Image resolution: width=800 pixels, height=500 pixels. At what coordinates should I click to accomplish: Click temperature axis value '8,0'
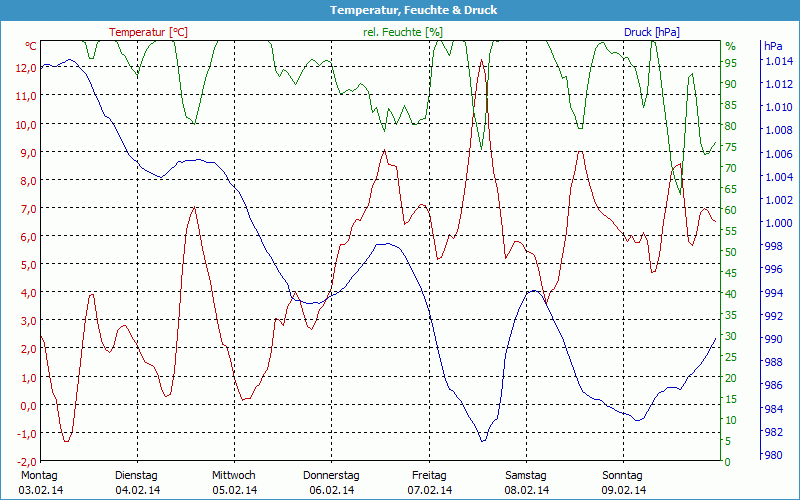click(x=29, y=180)
